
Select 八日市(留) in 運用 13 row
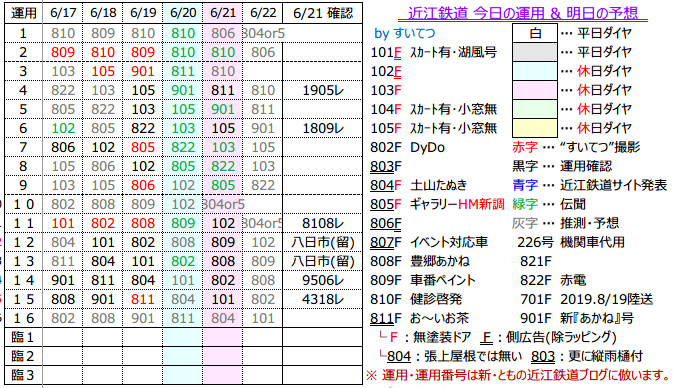click(322, 261)
